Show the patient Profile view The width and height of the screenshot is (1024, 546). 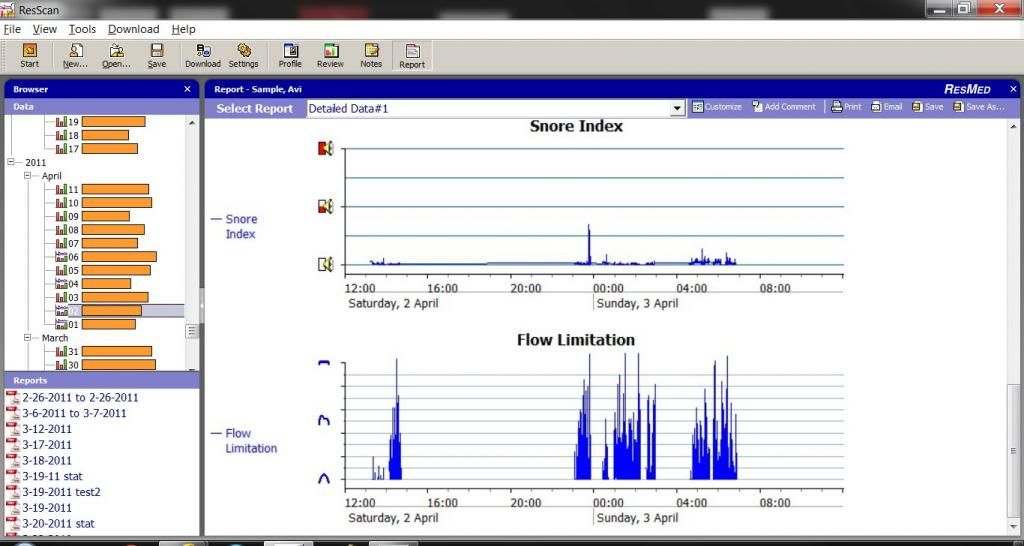click(290, 56)
